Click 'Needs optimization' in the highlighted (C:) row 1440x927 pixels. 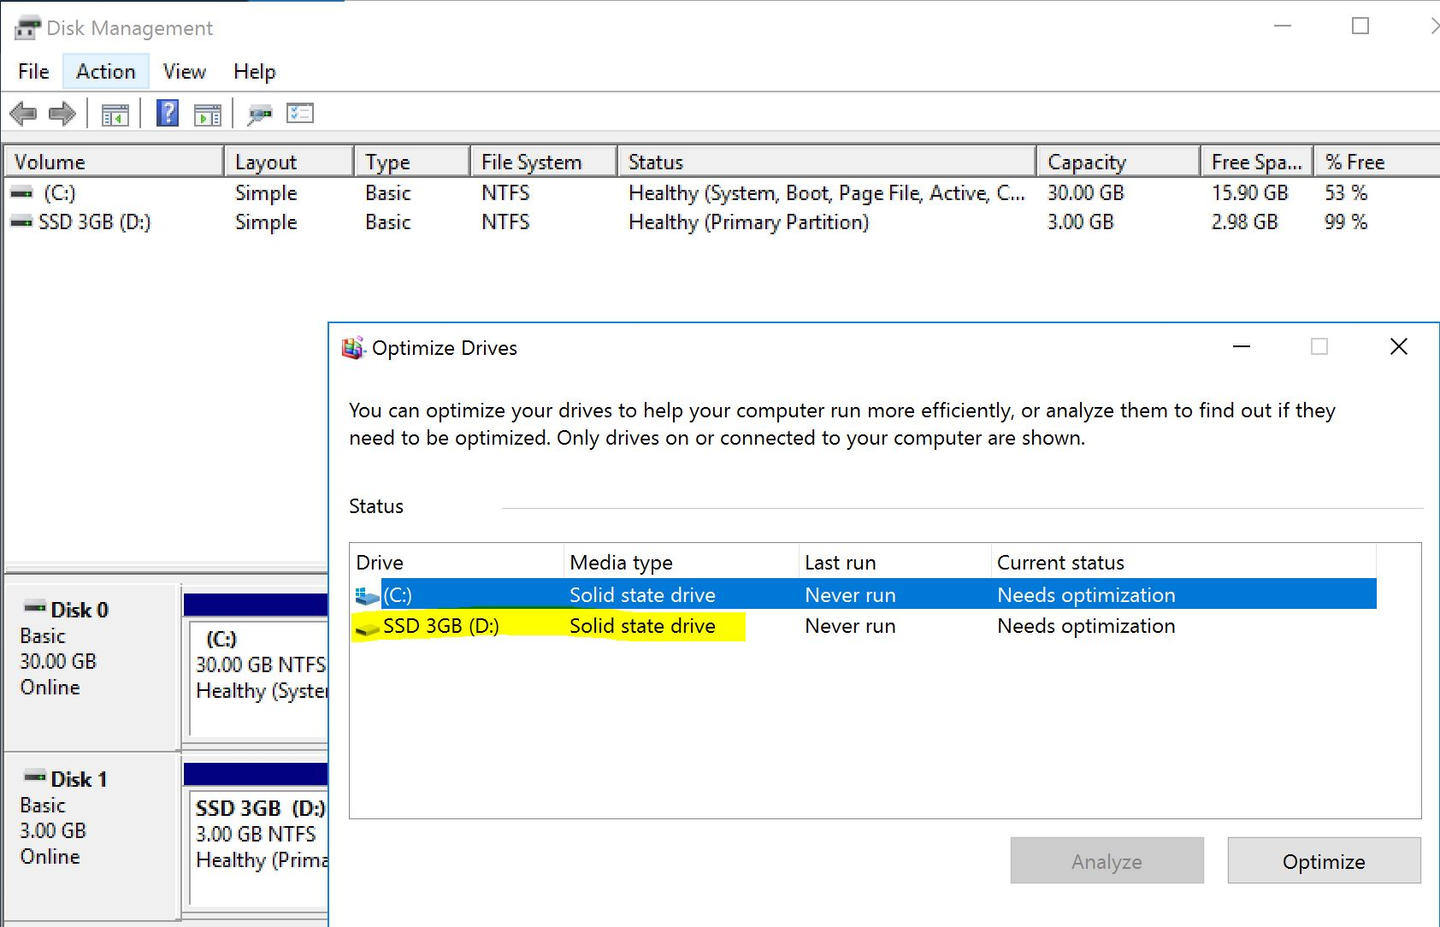pos(1086,596)
